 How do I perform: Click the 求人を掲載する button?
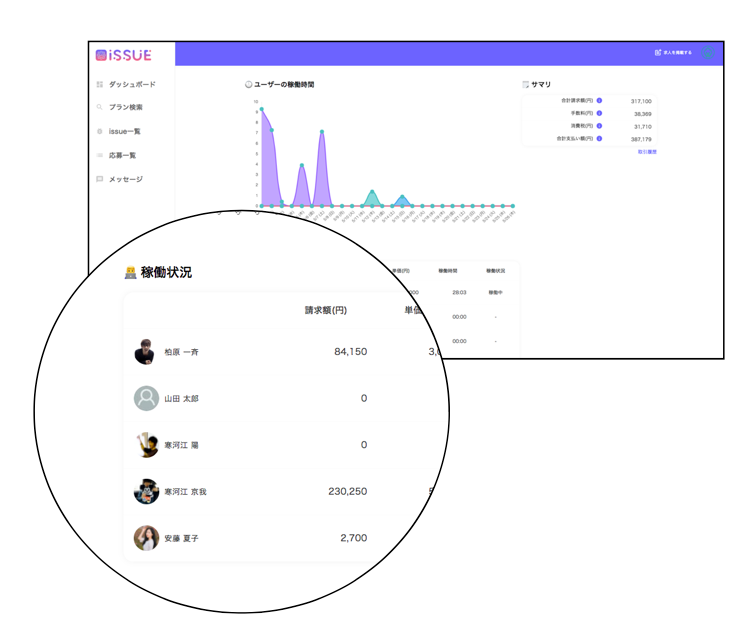673,52
